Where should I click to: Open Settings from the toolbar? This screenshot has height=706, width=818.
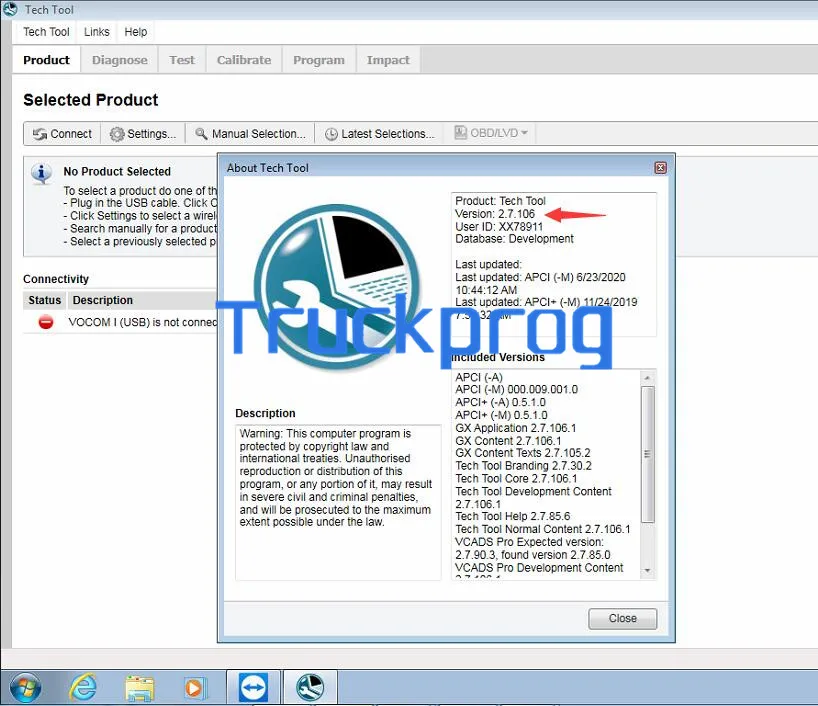[x=143, y=134]
